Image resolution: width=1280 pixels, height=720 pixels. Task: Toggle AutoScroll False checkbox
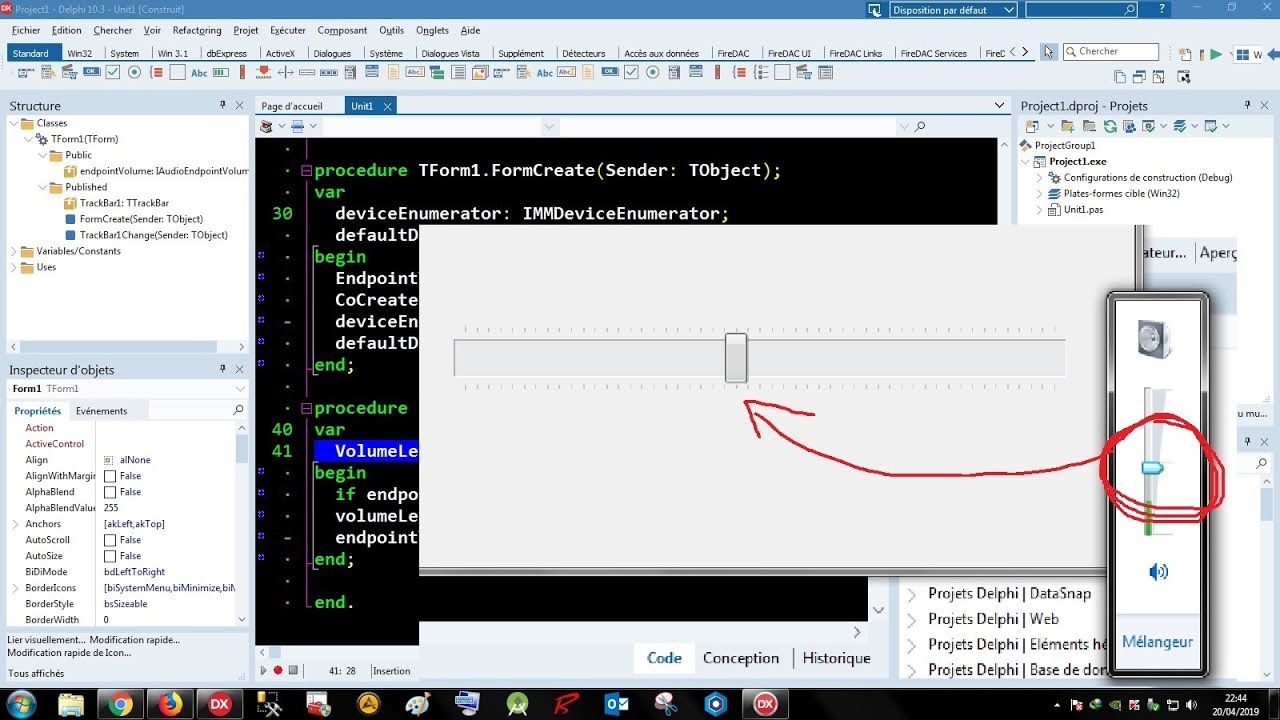pyautogui.click(x=110, y=540)
